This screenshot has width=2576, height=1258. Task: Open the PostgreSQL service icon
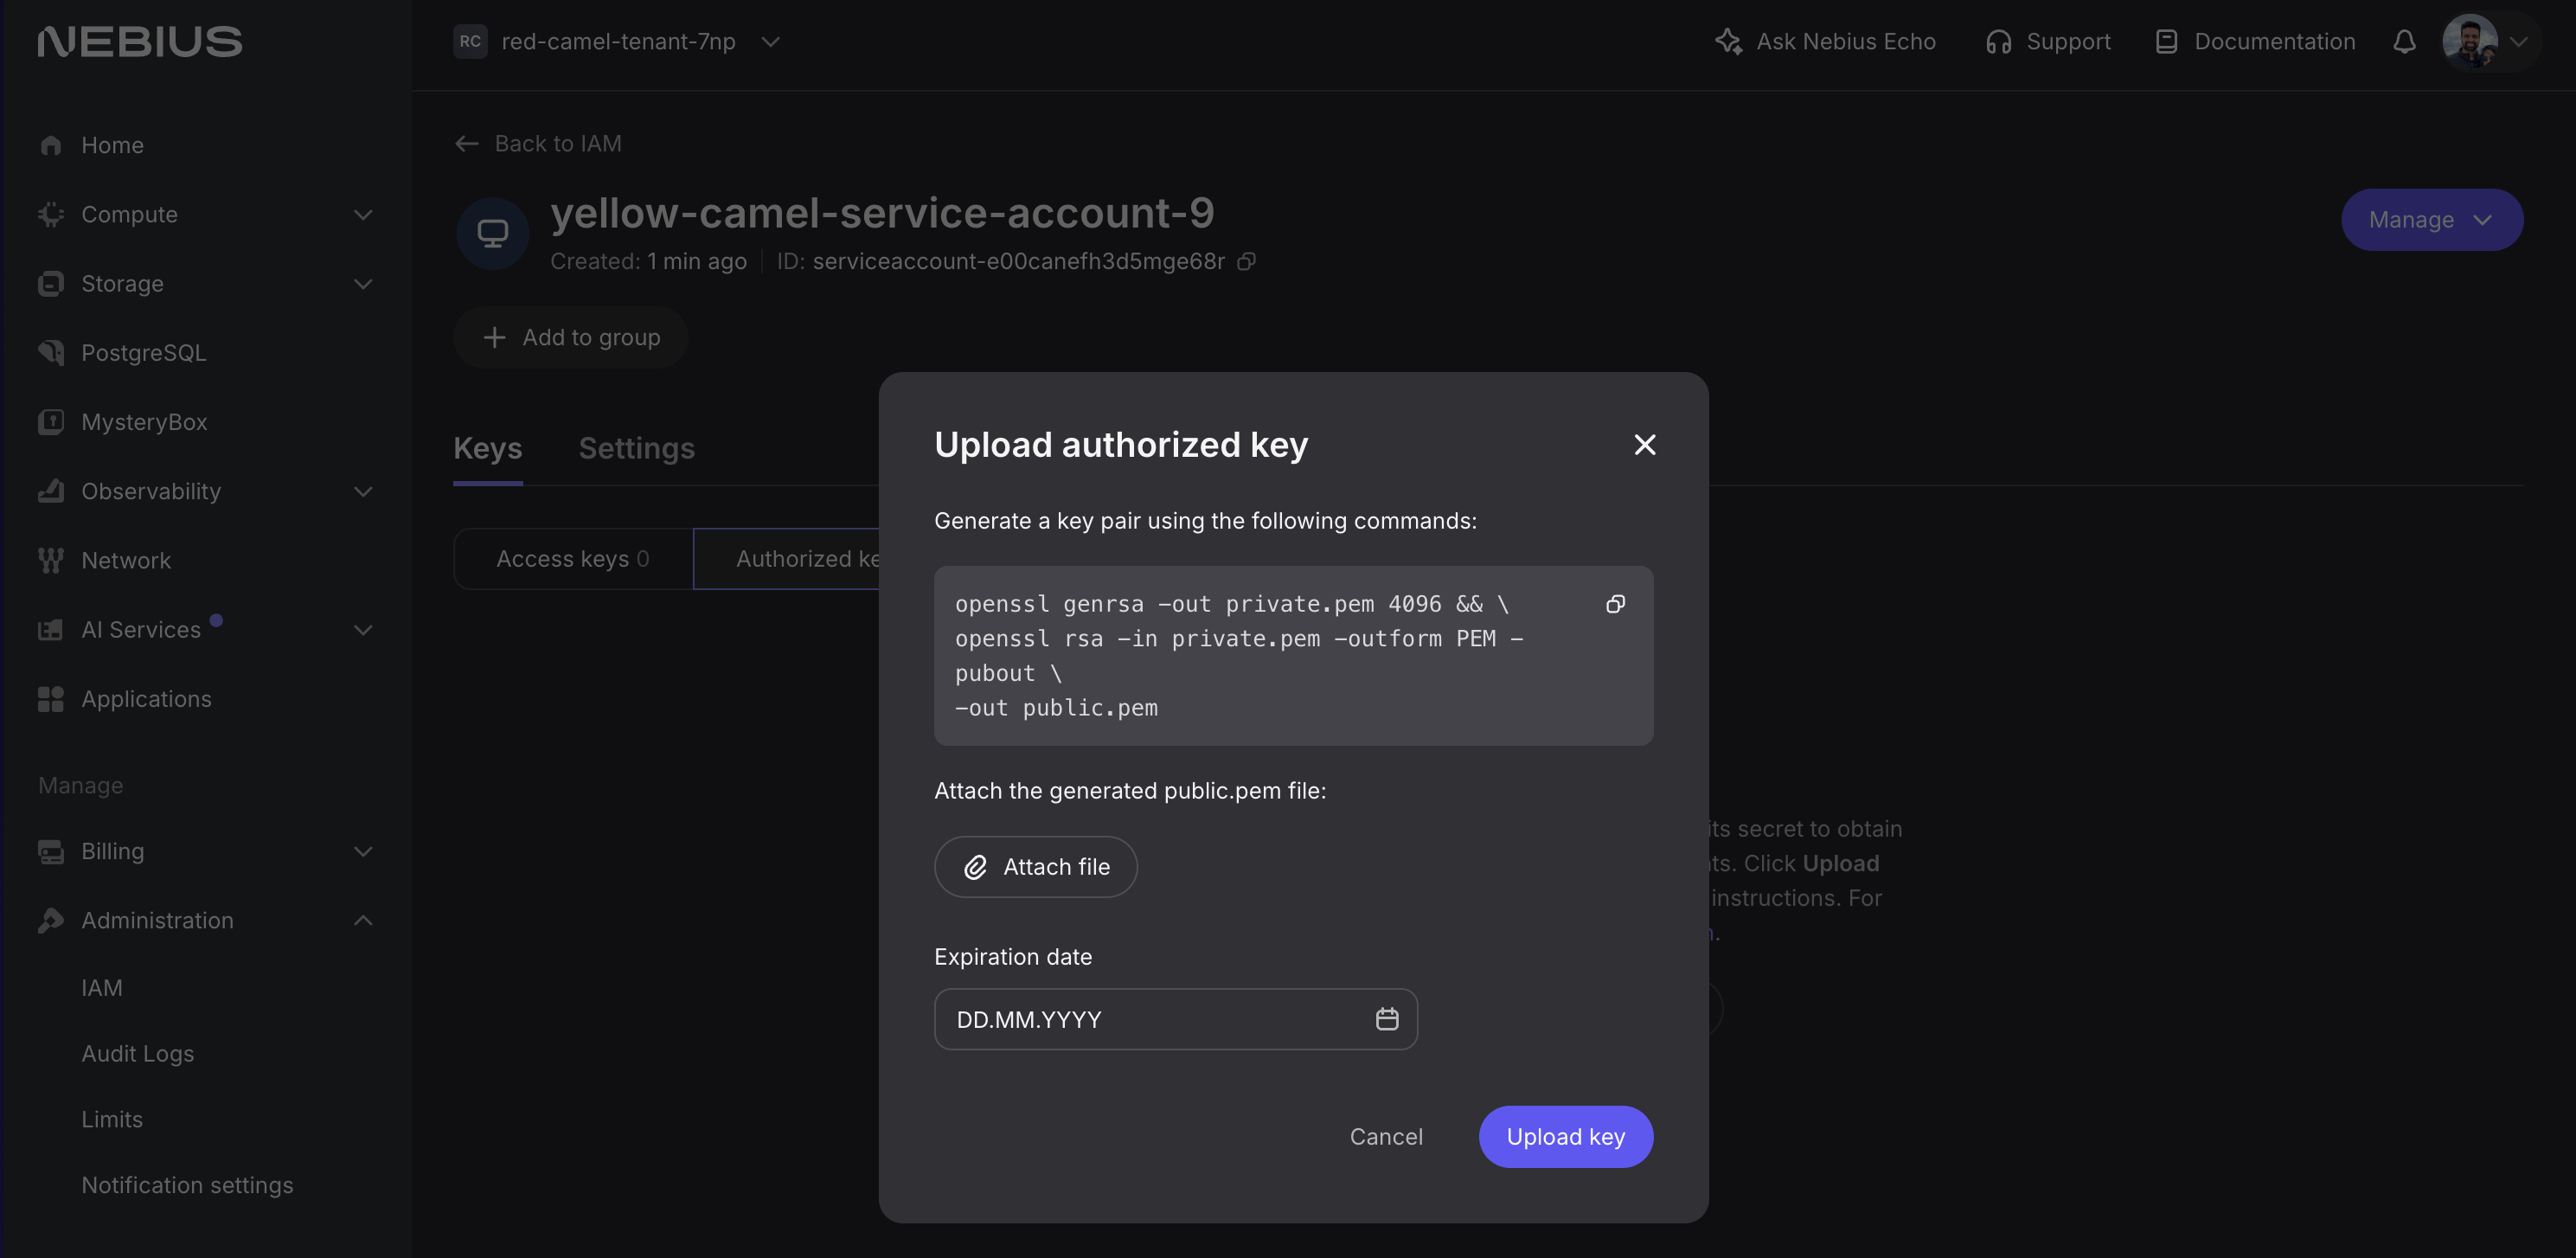[50, 352]
